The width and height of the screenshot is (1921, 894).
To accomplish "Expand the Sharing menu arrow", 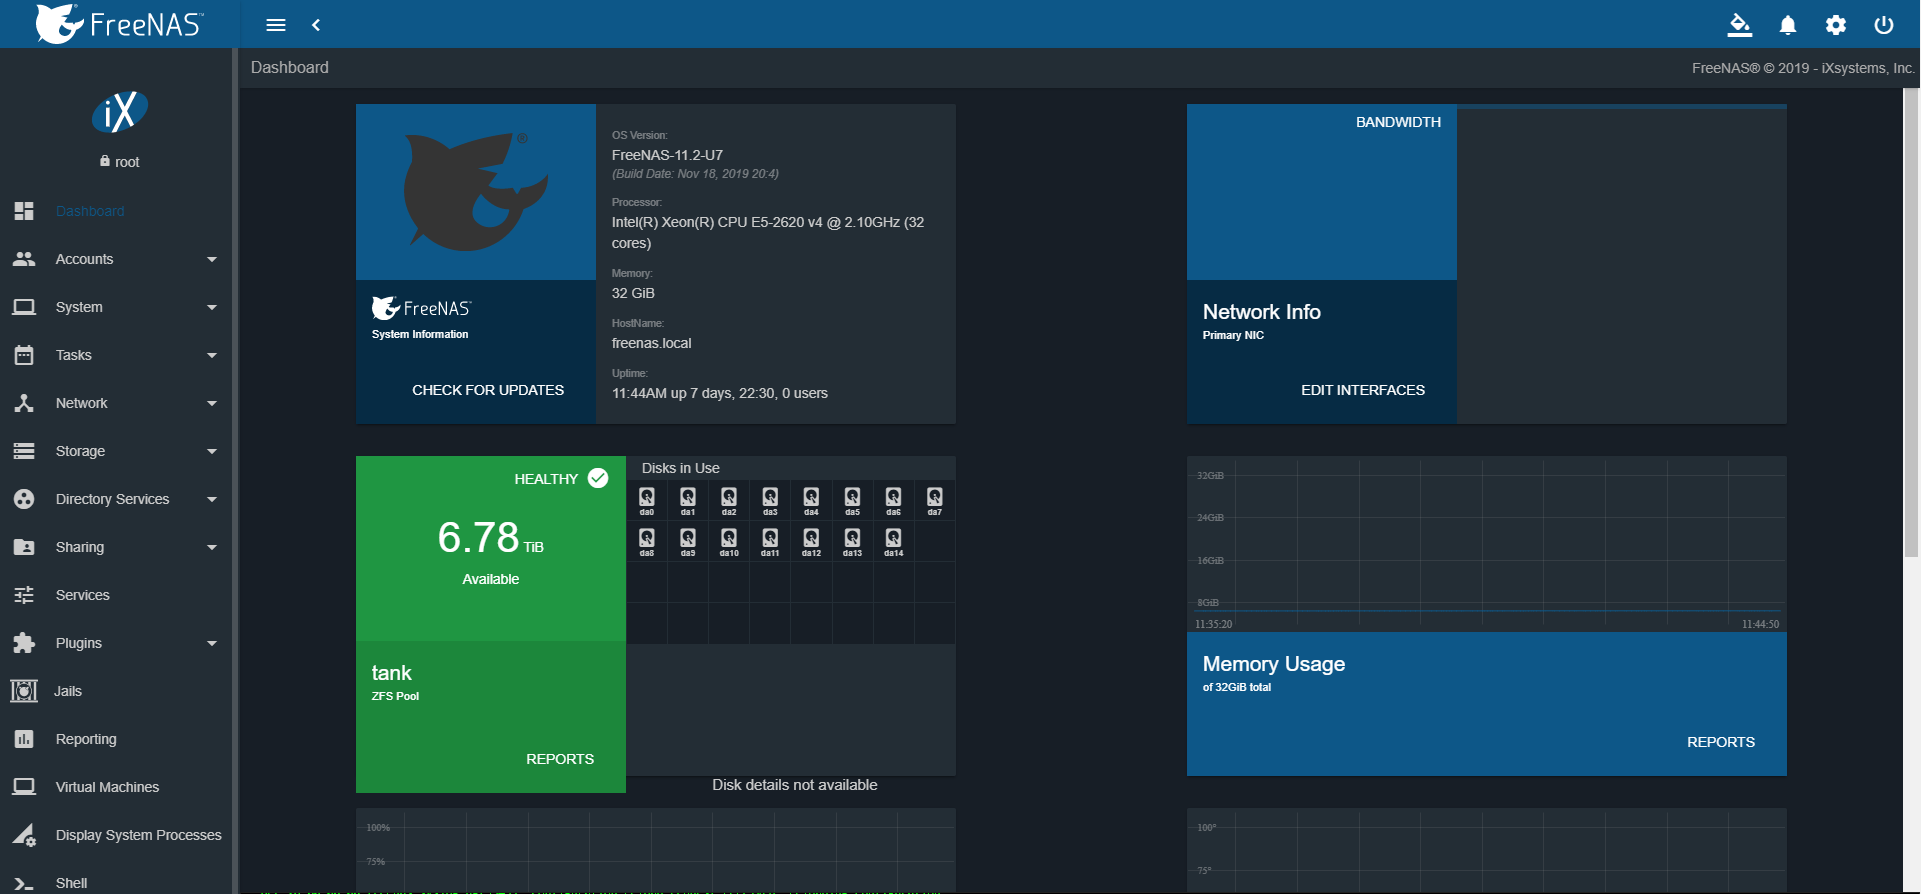I will click(212, 547).
